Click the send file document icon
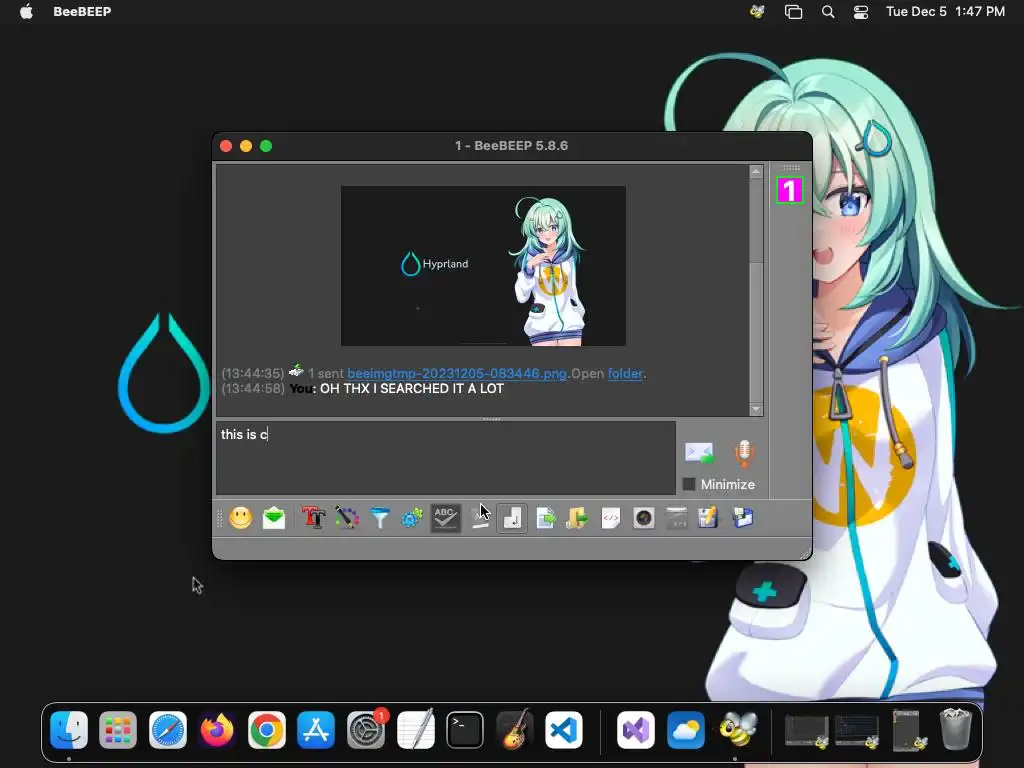 [x=545, y=519]
